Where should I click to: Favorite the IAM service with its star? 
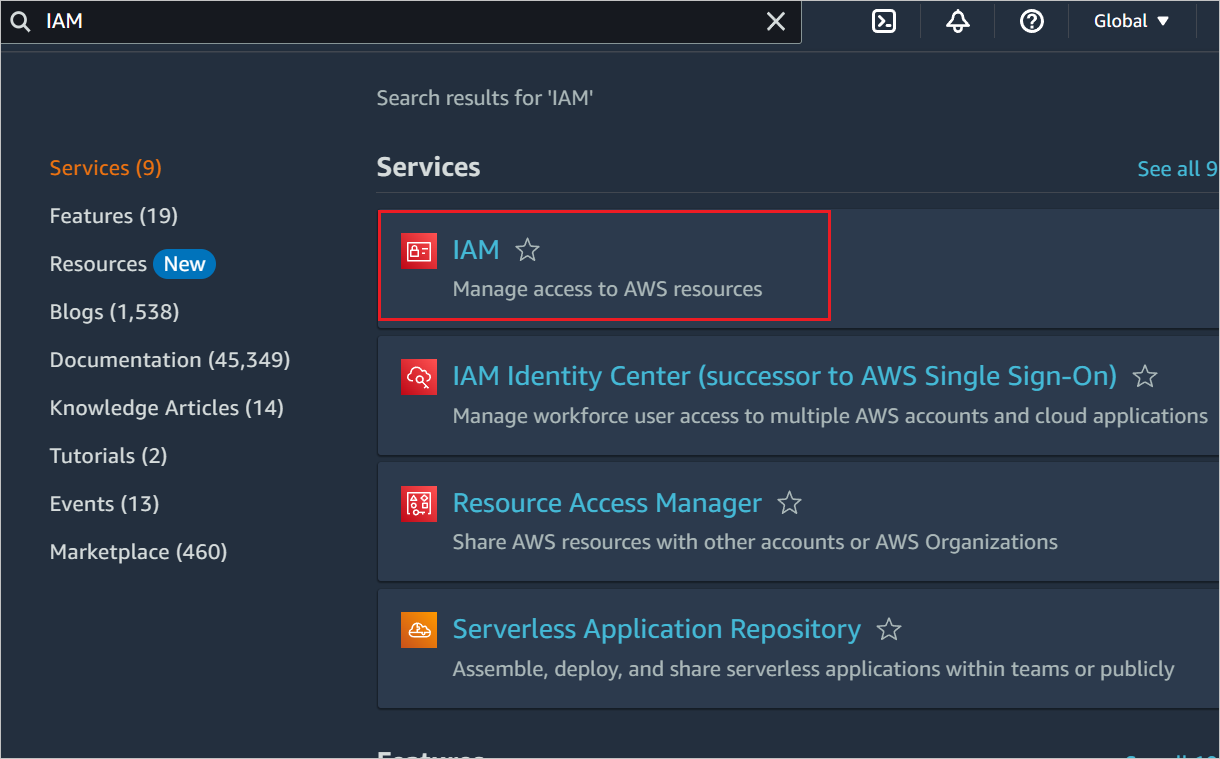click(527, 250)
